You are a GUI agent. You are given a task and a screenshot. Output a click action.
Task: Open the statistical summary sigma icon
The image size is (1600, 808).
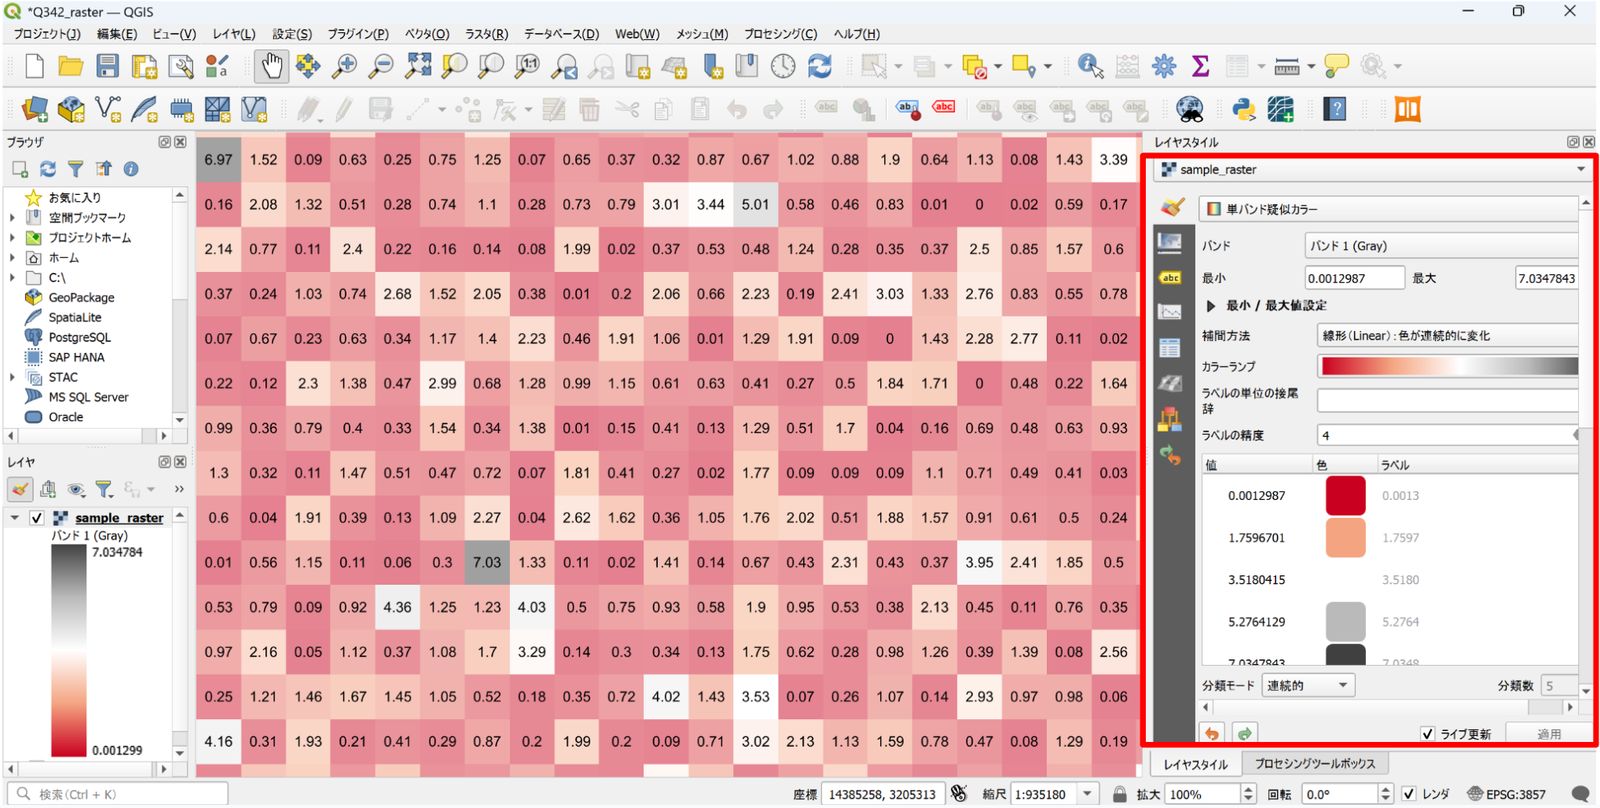[x=1200, y=67]
